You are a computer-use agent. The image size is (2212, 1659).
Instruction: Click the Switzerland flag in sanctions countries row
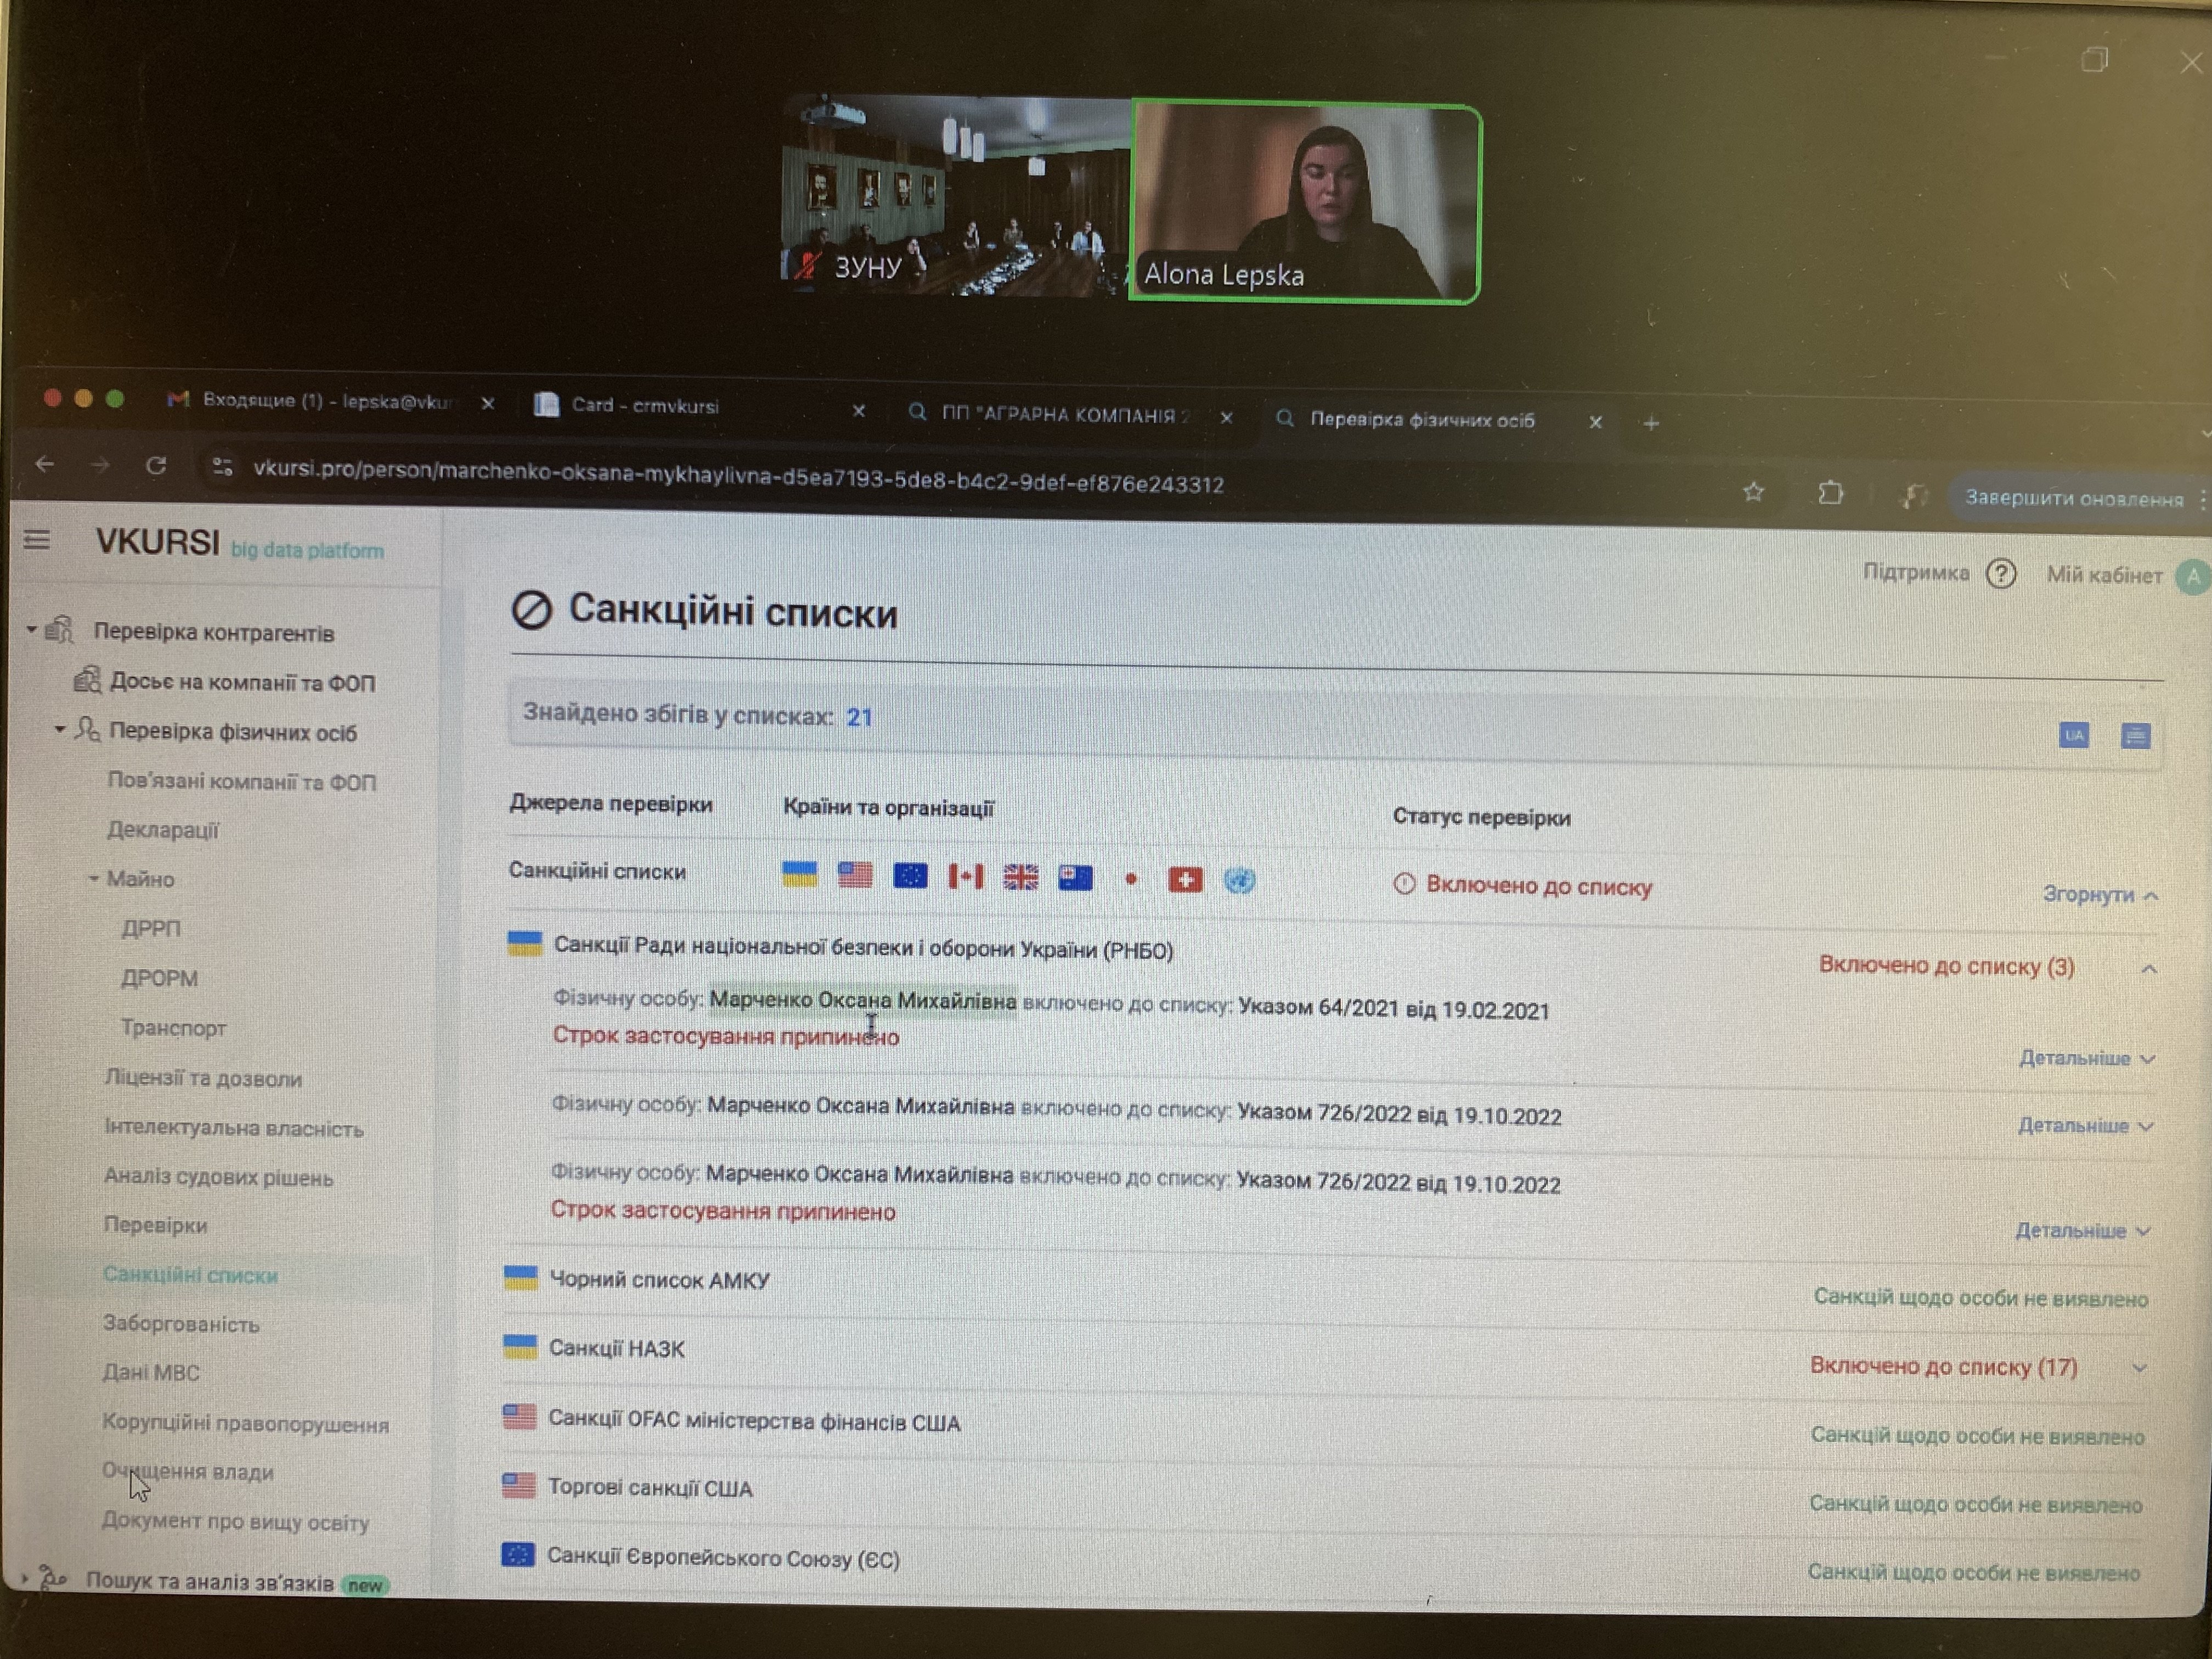pos(1185,880)
